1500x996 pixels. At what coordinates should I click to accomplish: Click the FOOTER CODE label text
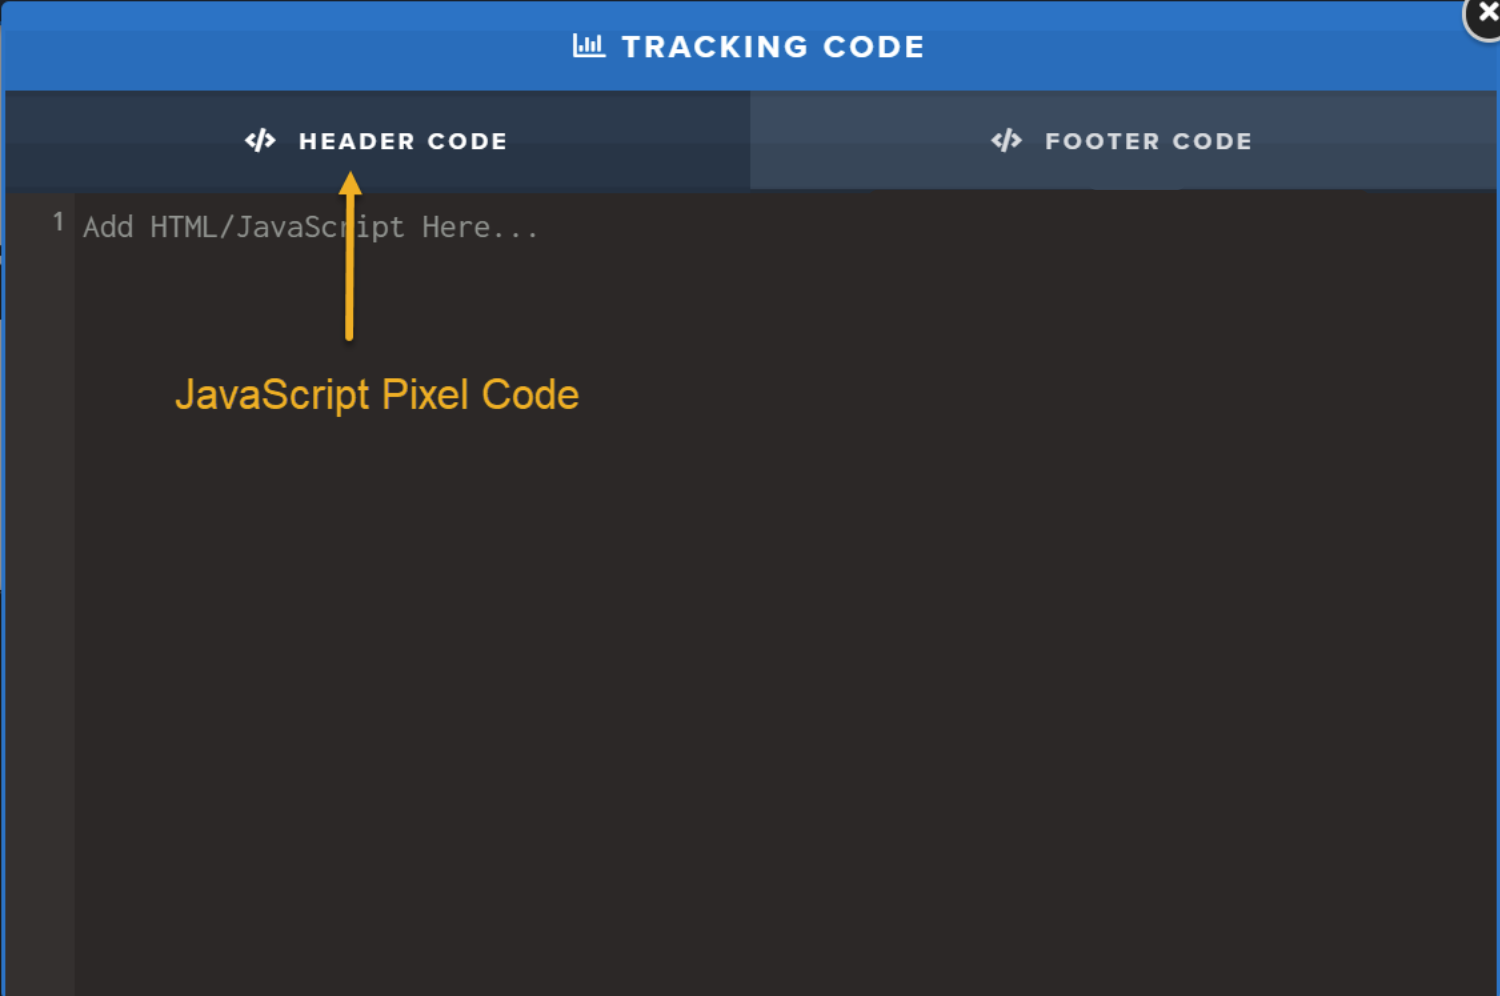[x=1148, y=141]
